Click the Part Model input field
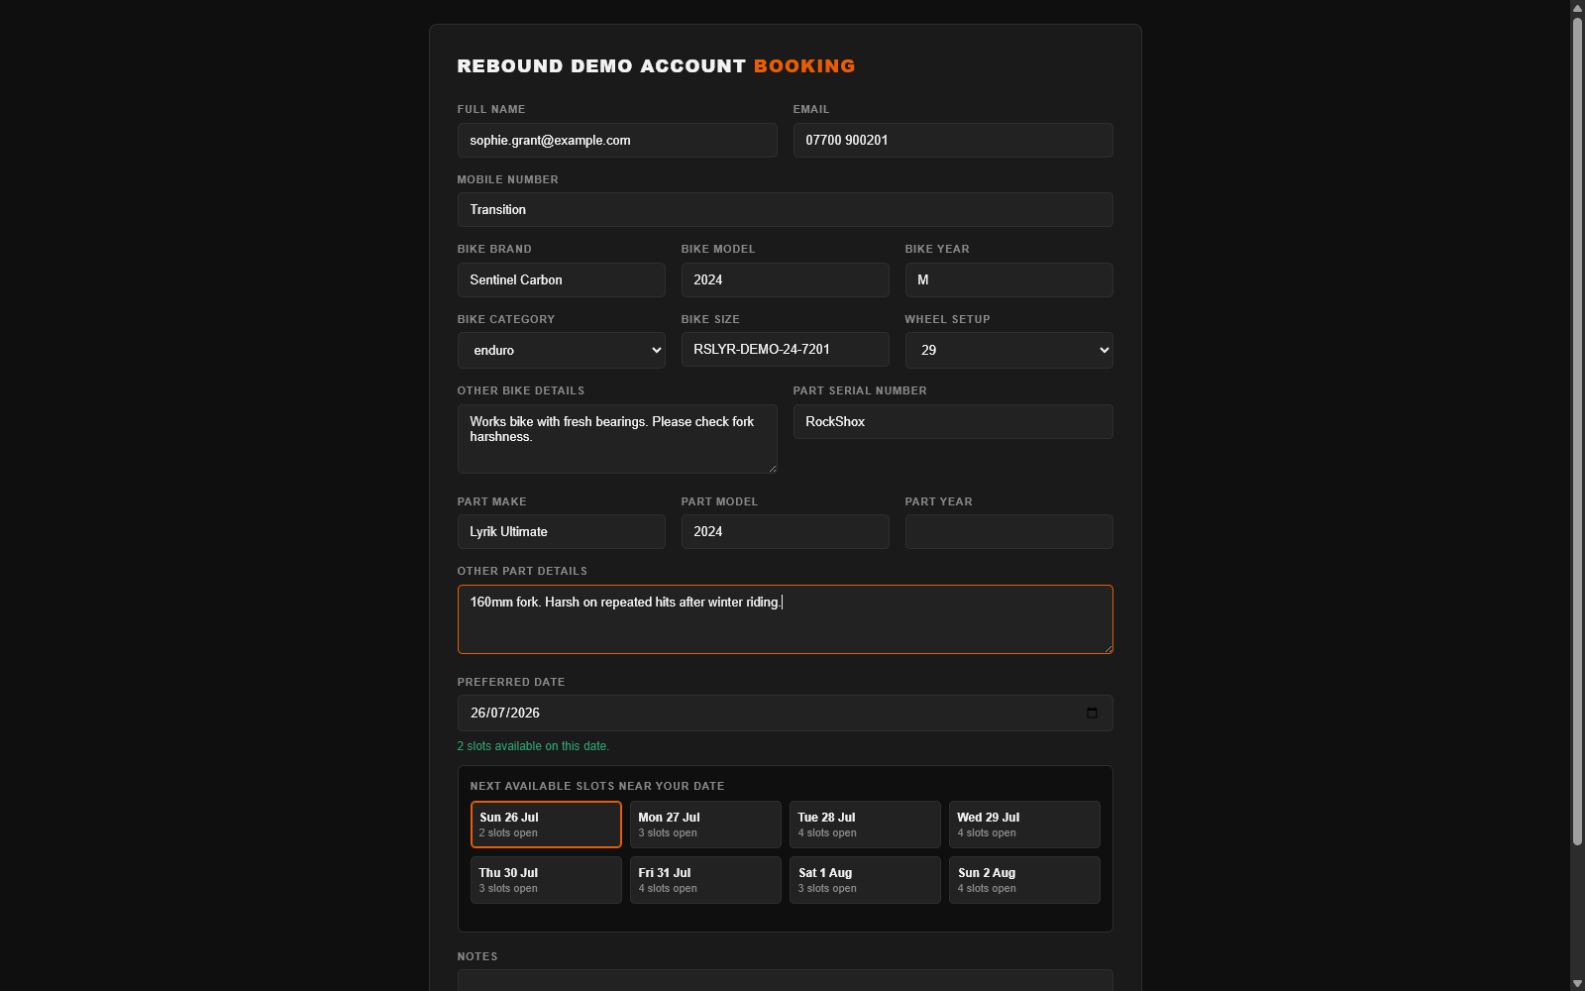 [x=785, y=531]
